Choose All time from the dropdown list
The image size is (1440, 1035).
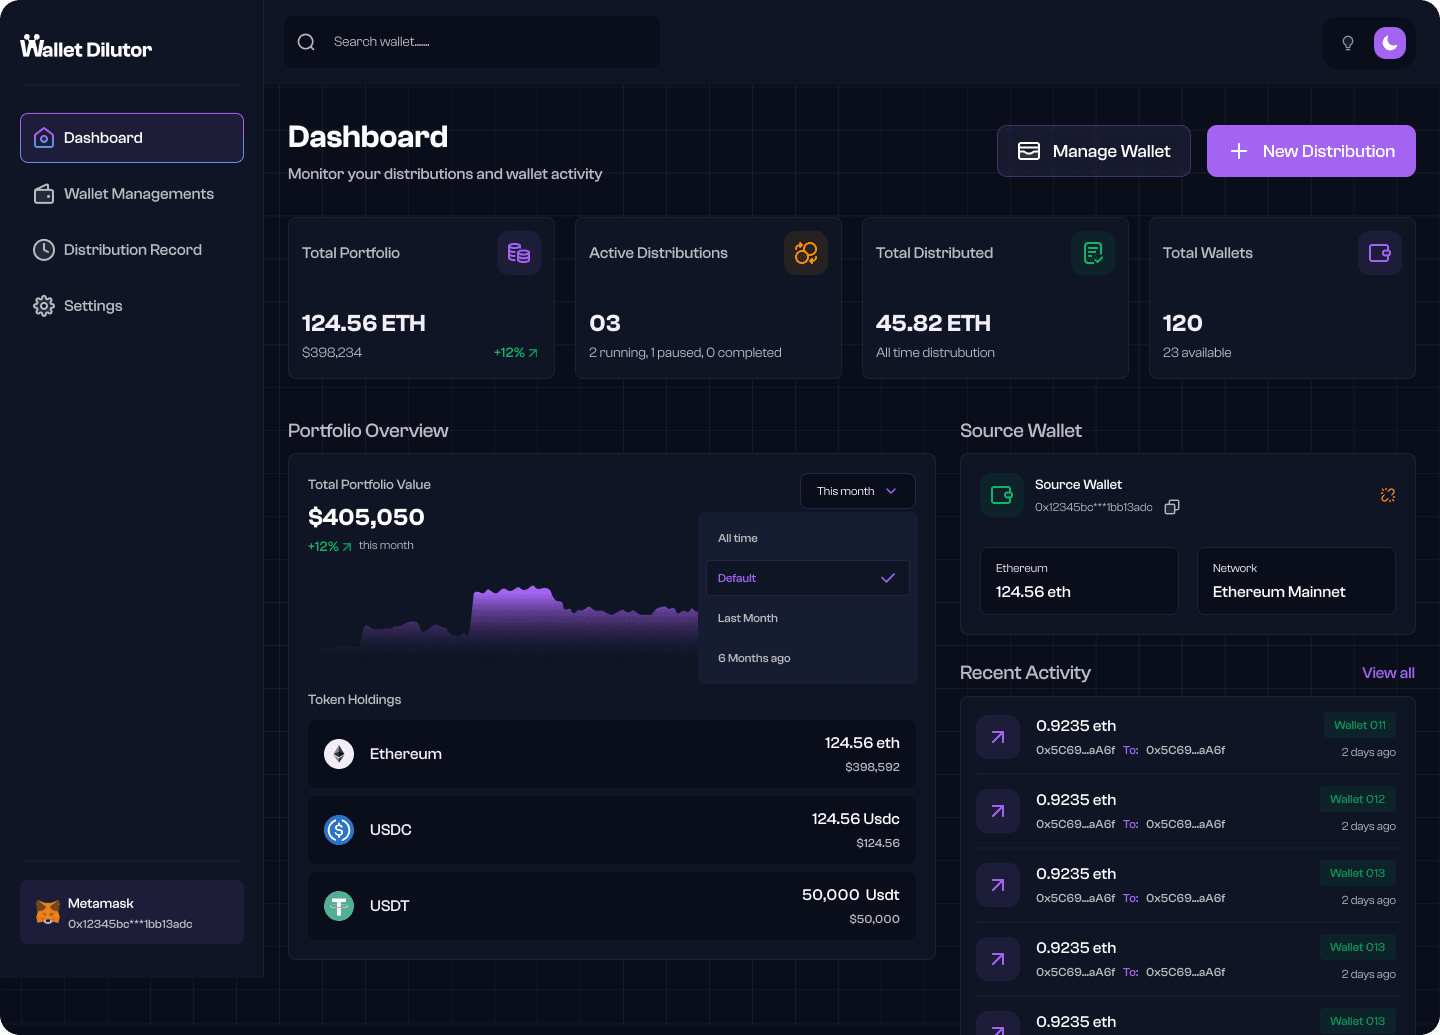pyautogui.click(x=738, y=538)
